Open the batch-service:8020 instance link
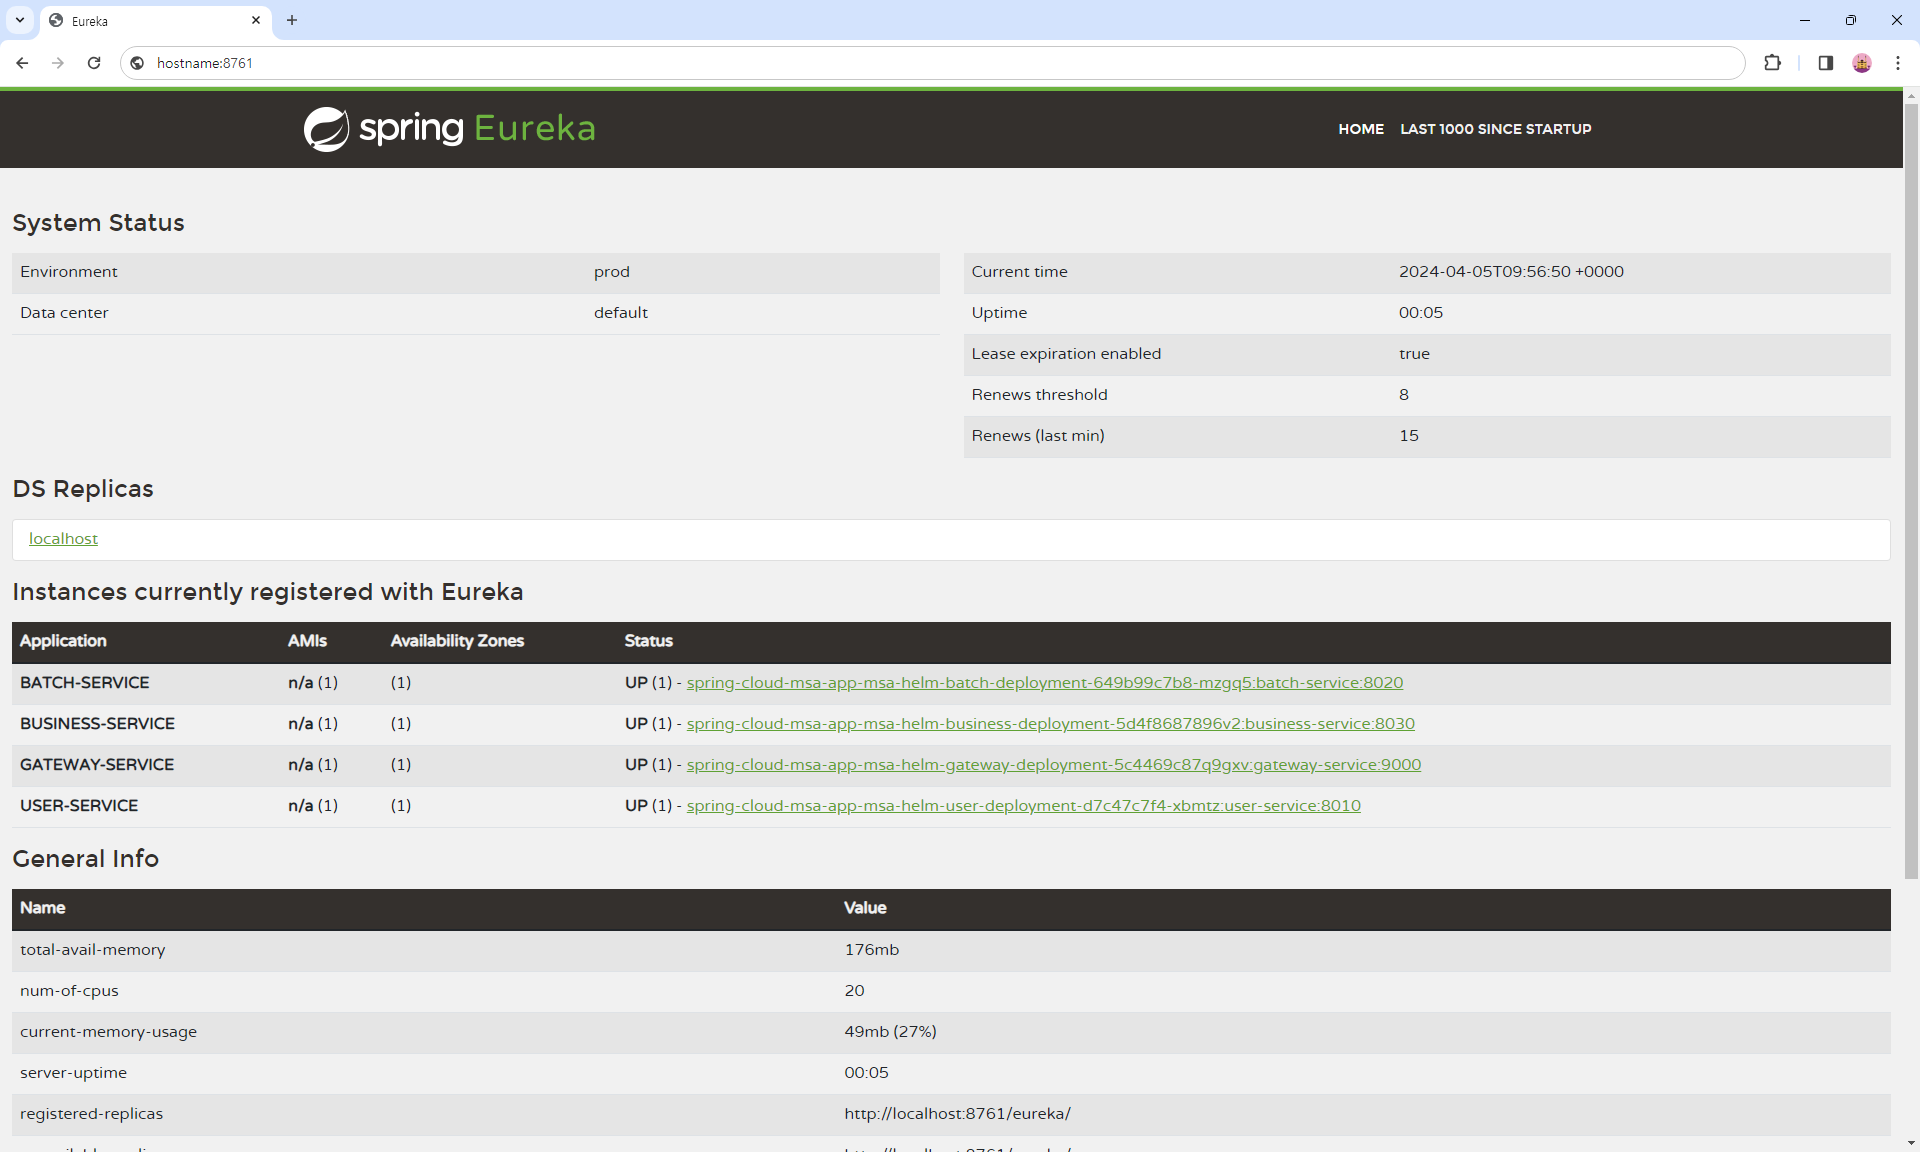This screenshot has width=1920, height=1152. click(x=1044, y=683)
